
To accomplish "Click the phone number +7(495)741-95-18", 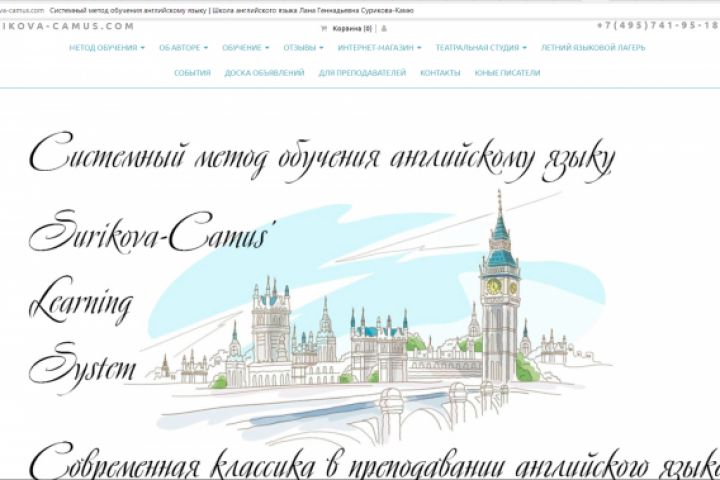I will click(x=658, y=26).
